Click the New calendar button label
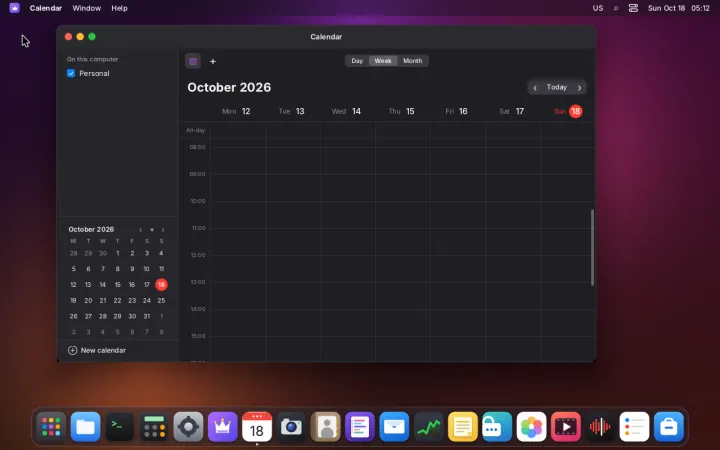The height and width of the screenshot is (450, 720). click(103, 350)
